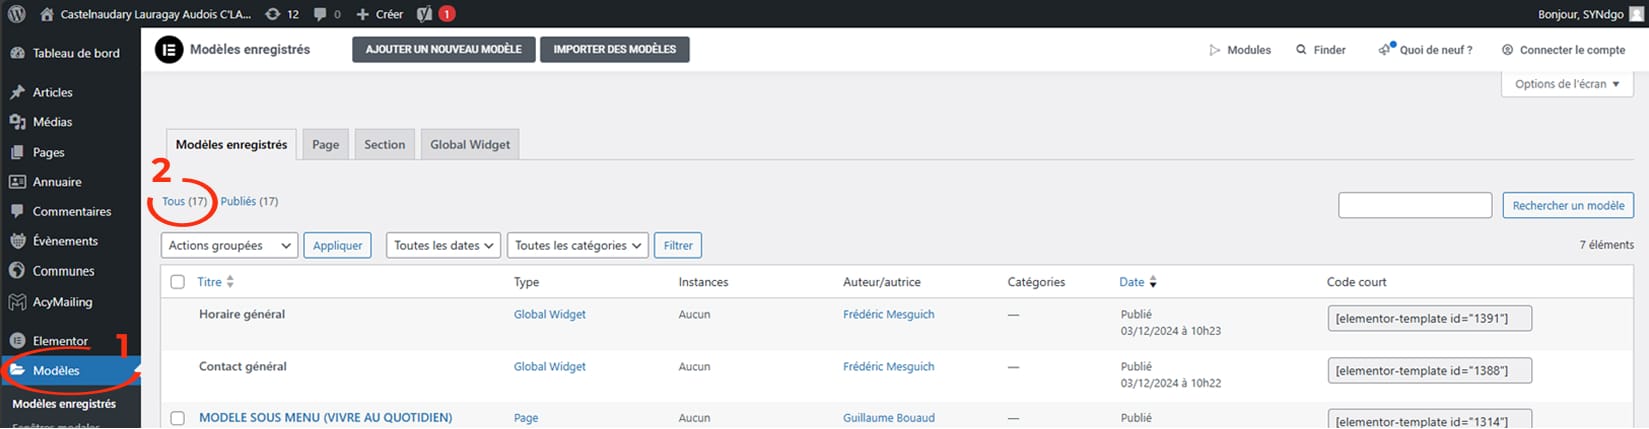The image size is (1649, 429).
Task: Click Global Widget type for Contact général
Action: [550, 366]
